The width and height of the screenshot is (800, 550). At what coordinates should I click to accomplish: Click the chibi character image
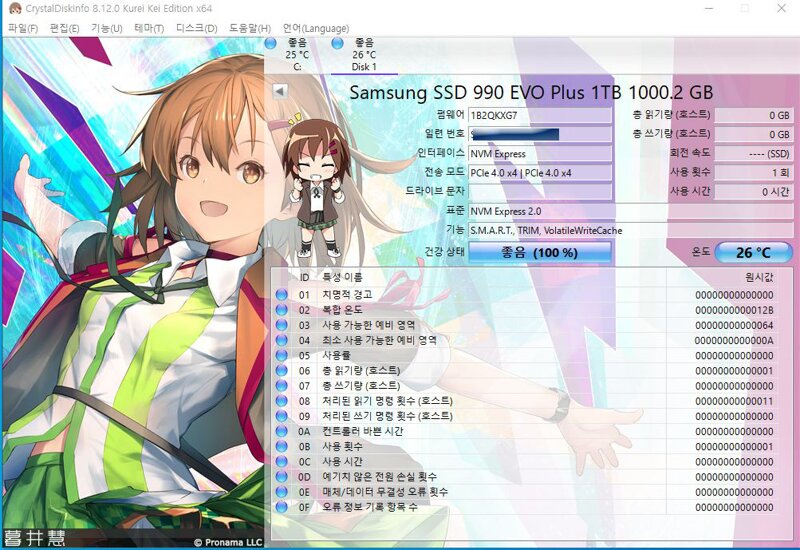316,187
